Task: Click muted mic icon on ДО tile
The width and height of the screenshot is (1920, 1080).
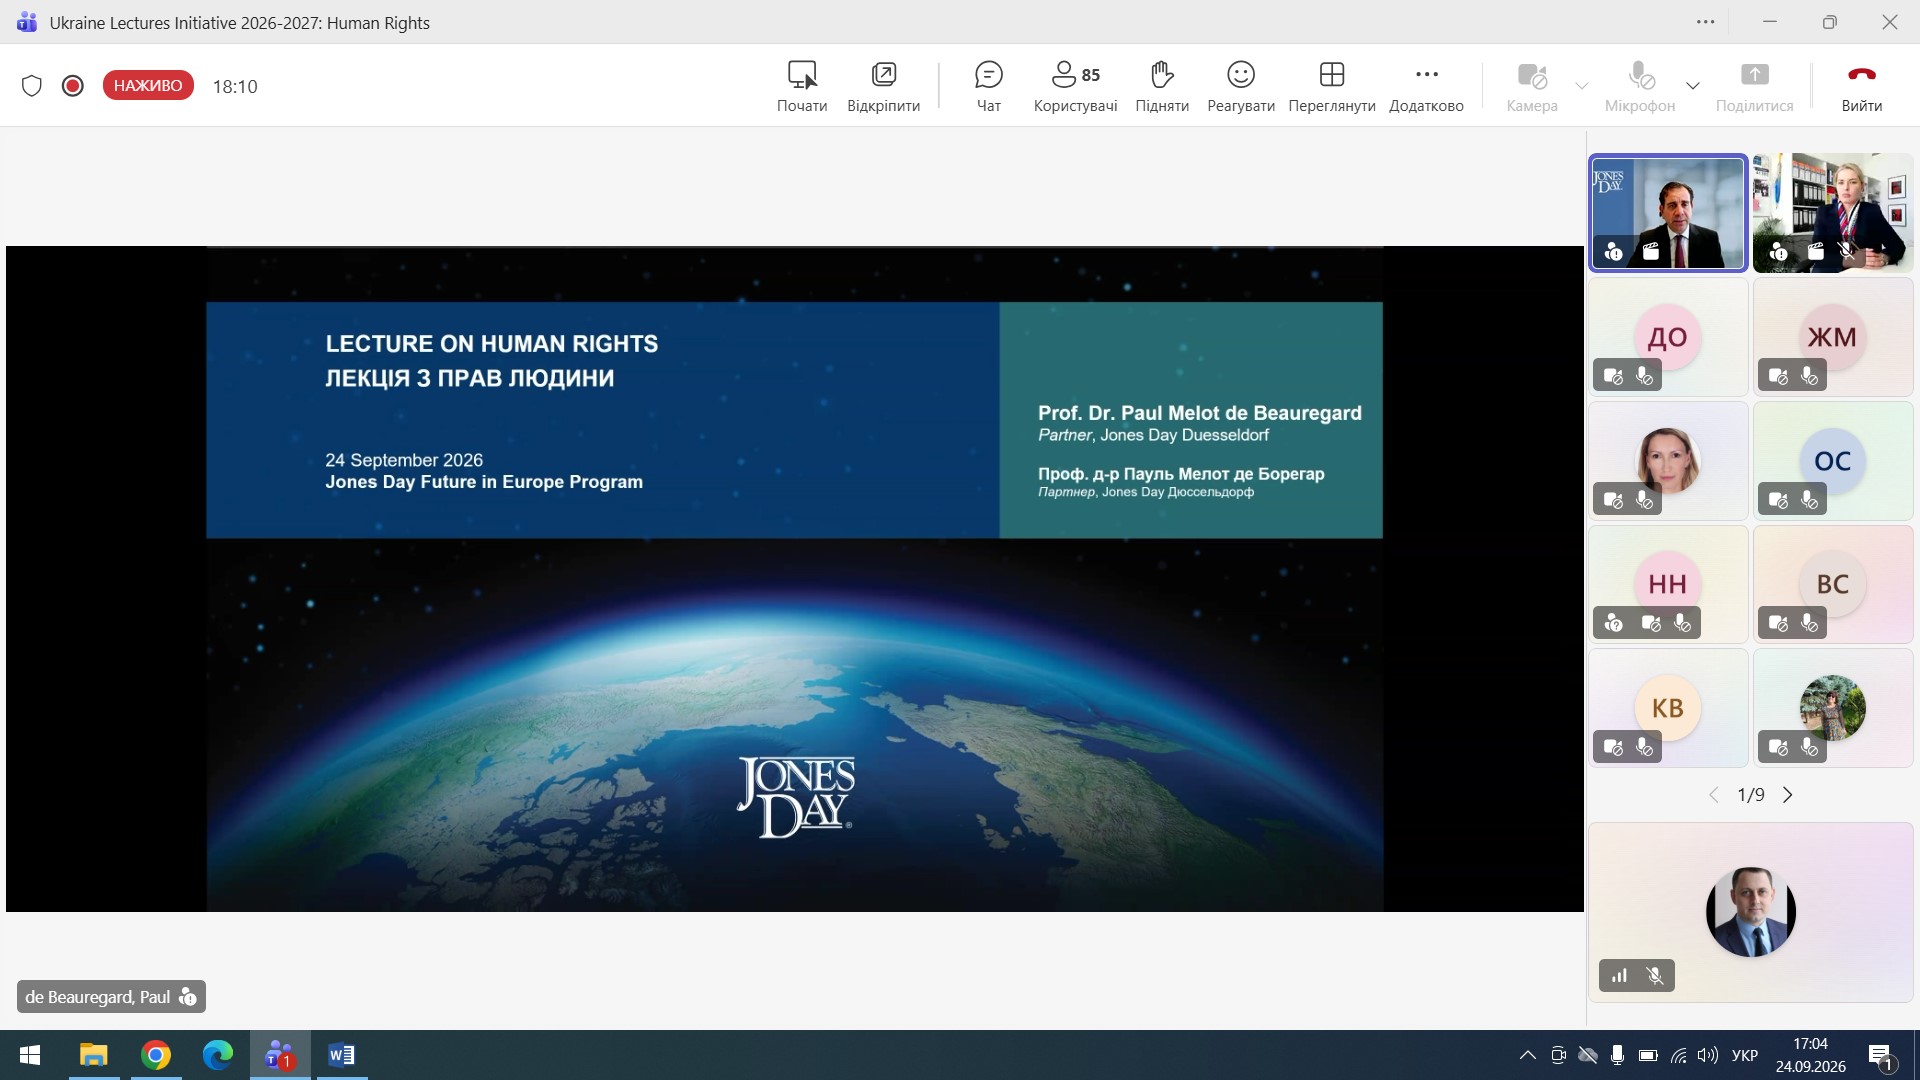Action: point(1645,376)
